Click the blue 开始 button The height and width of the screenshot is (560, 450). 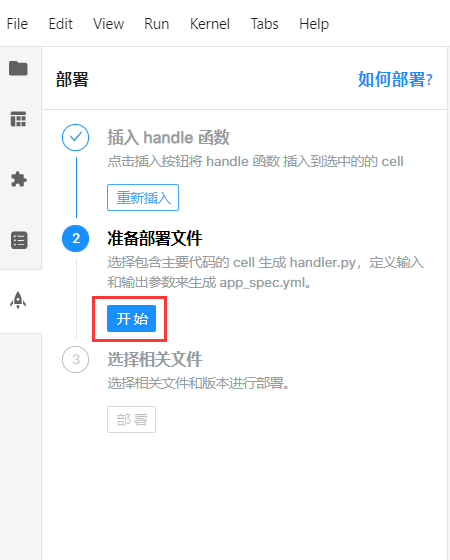click(131, 319)
